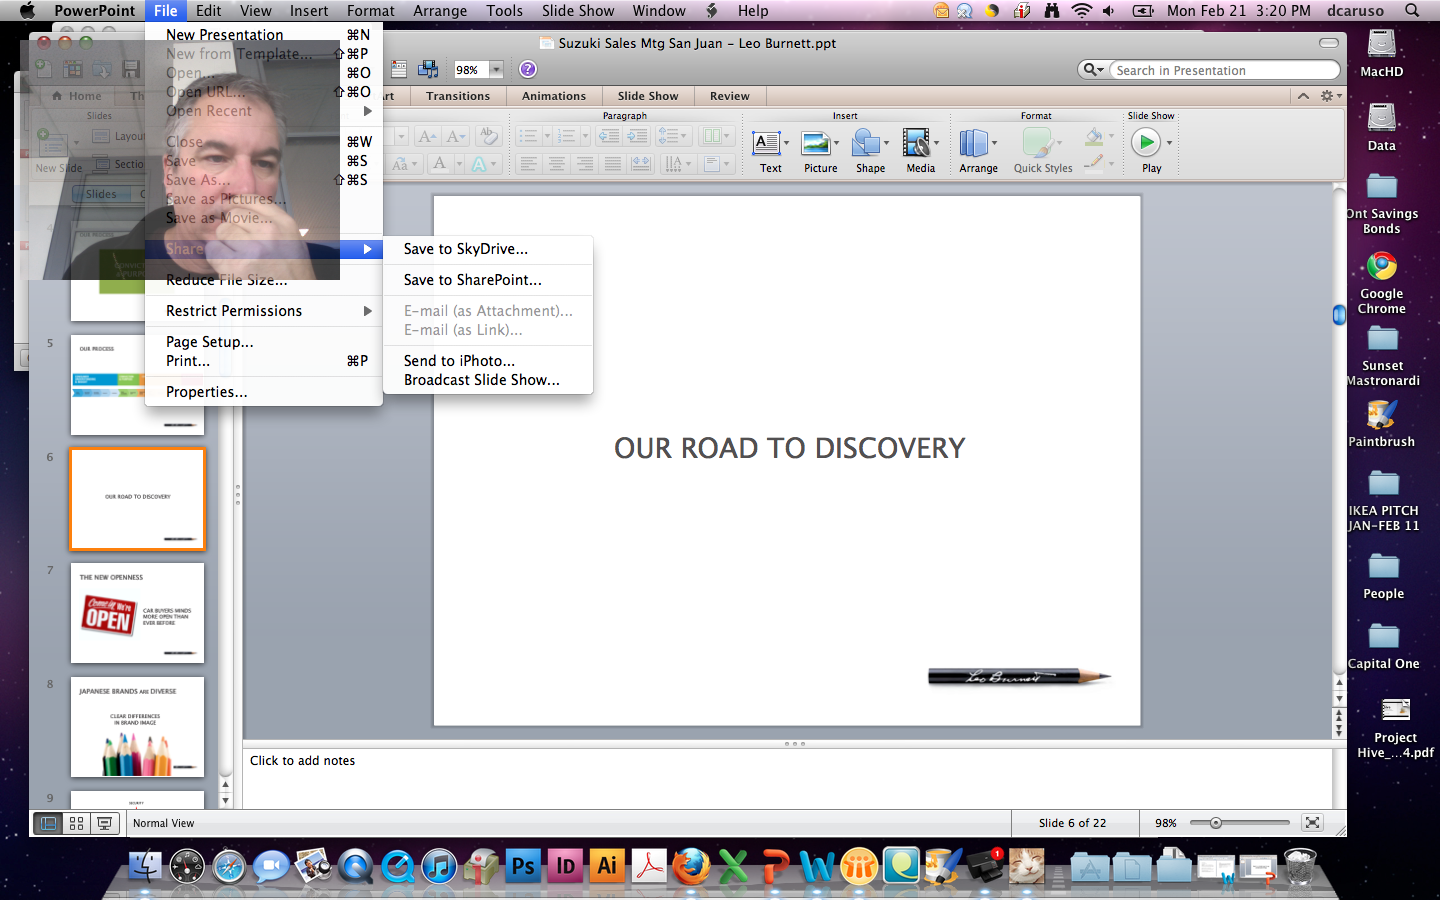The width and height of the screenshot is (1440, 900).
Task: Insert a Picture from the ribbon
Action: (817, 145)
